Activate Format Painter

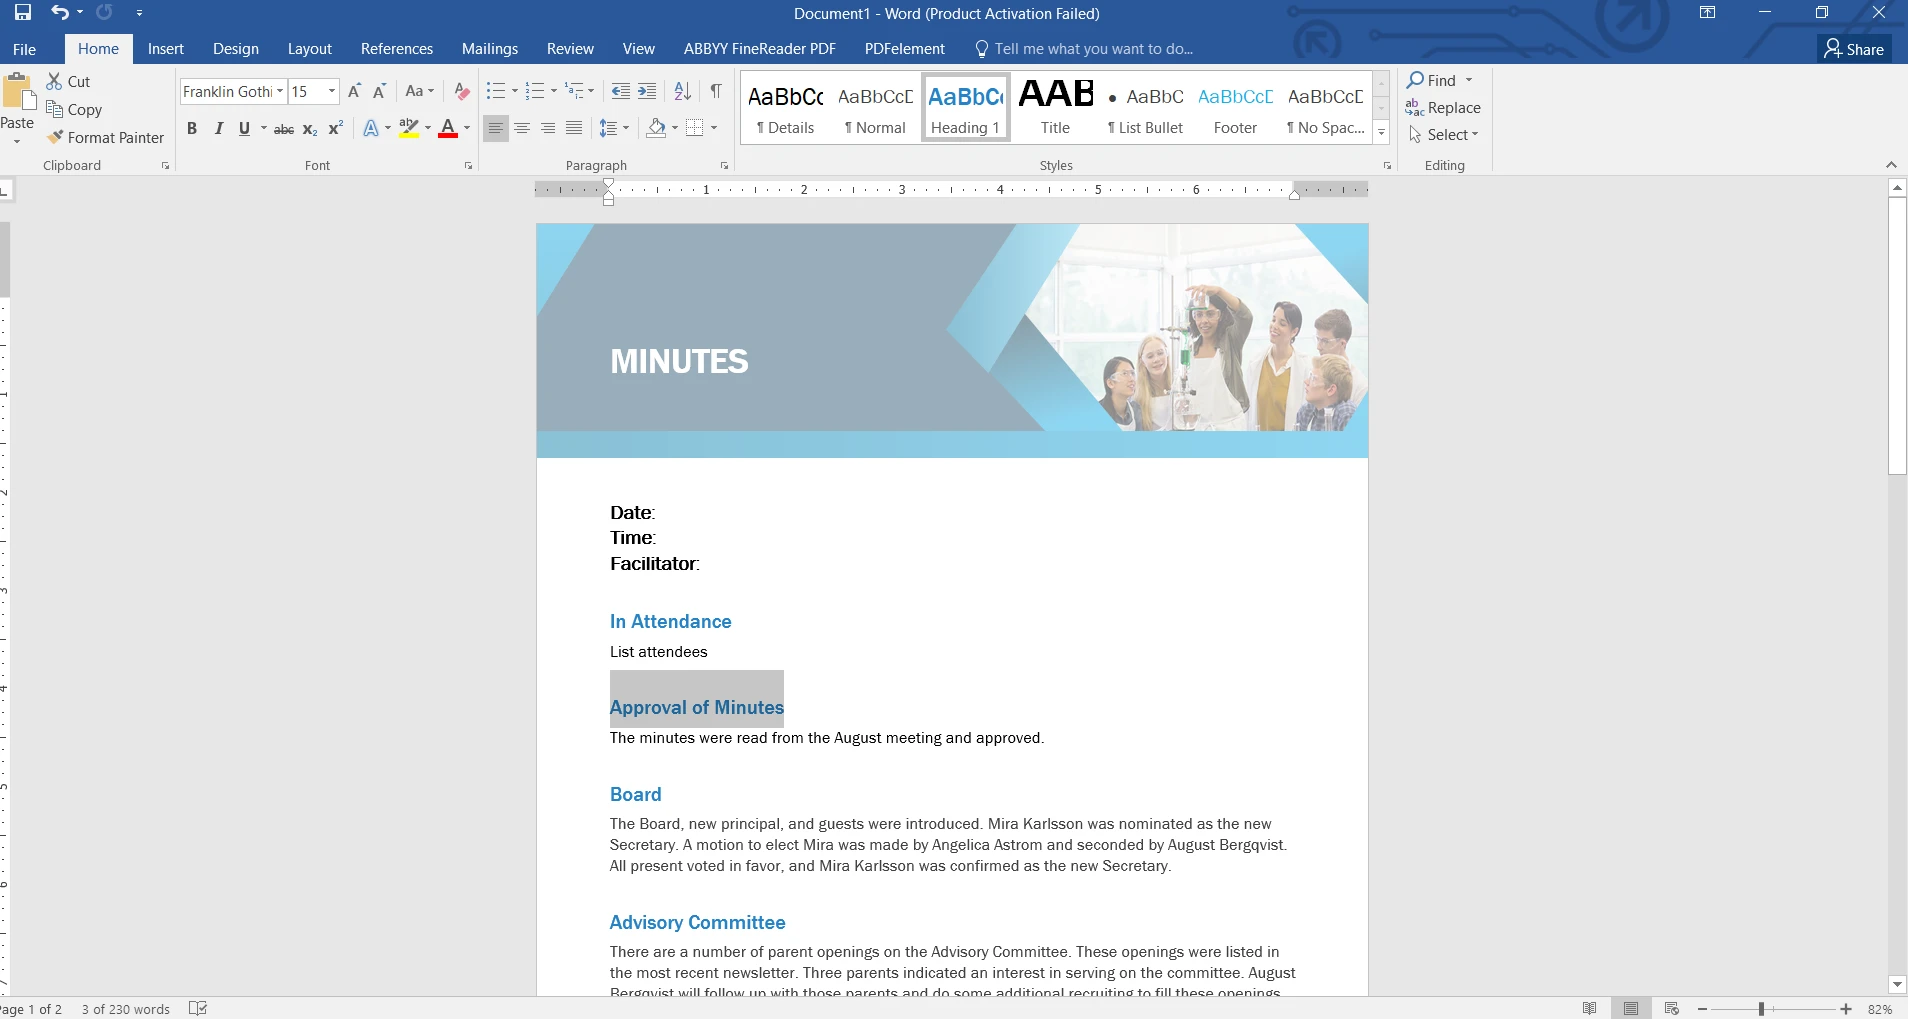(x=106, y=137)
